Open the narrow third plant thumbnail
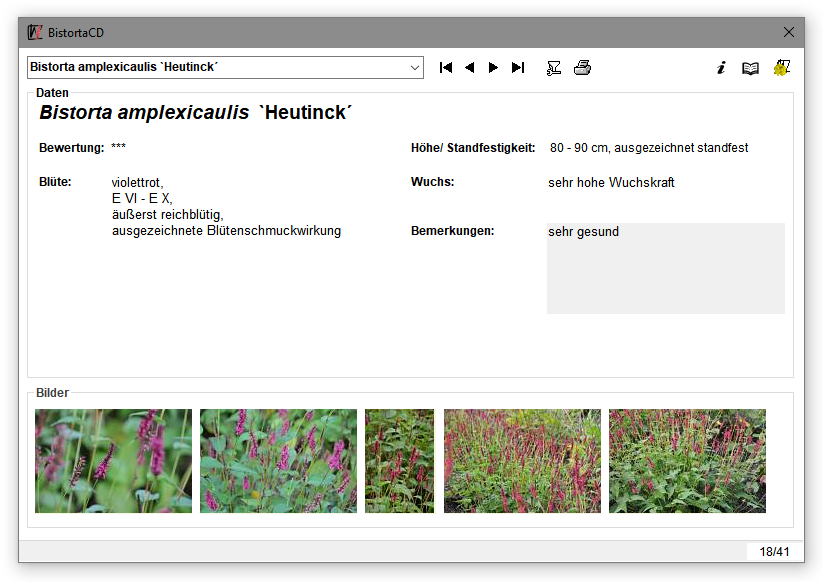This screenshot has height=582, width=823. coord(399,461)
